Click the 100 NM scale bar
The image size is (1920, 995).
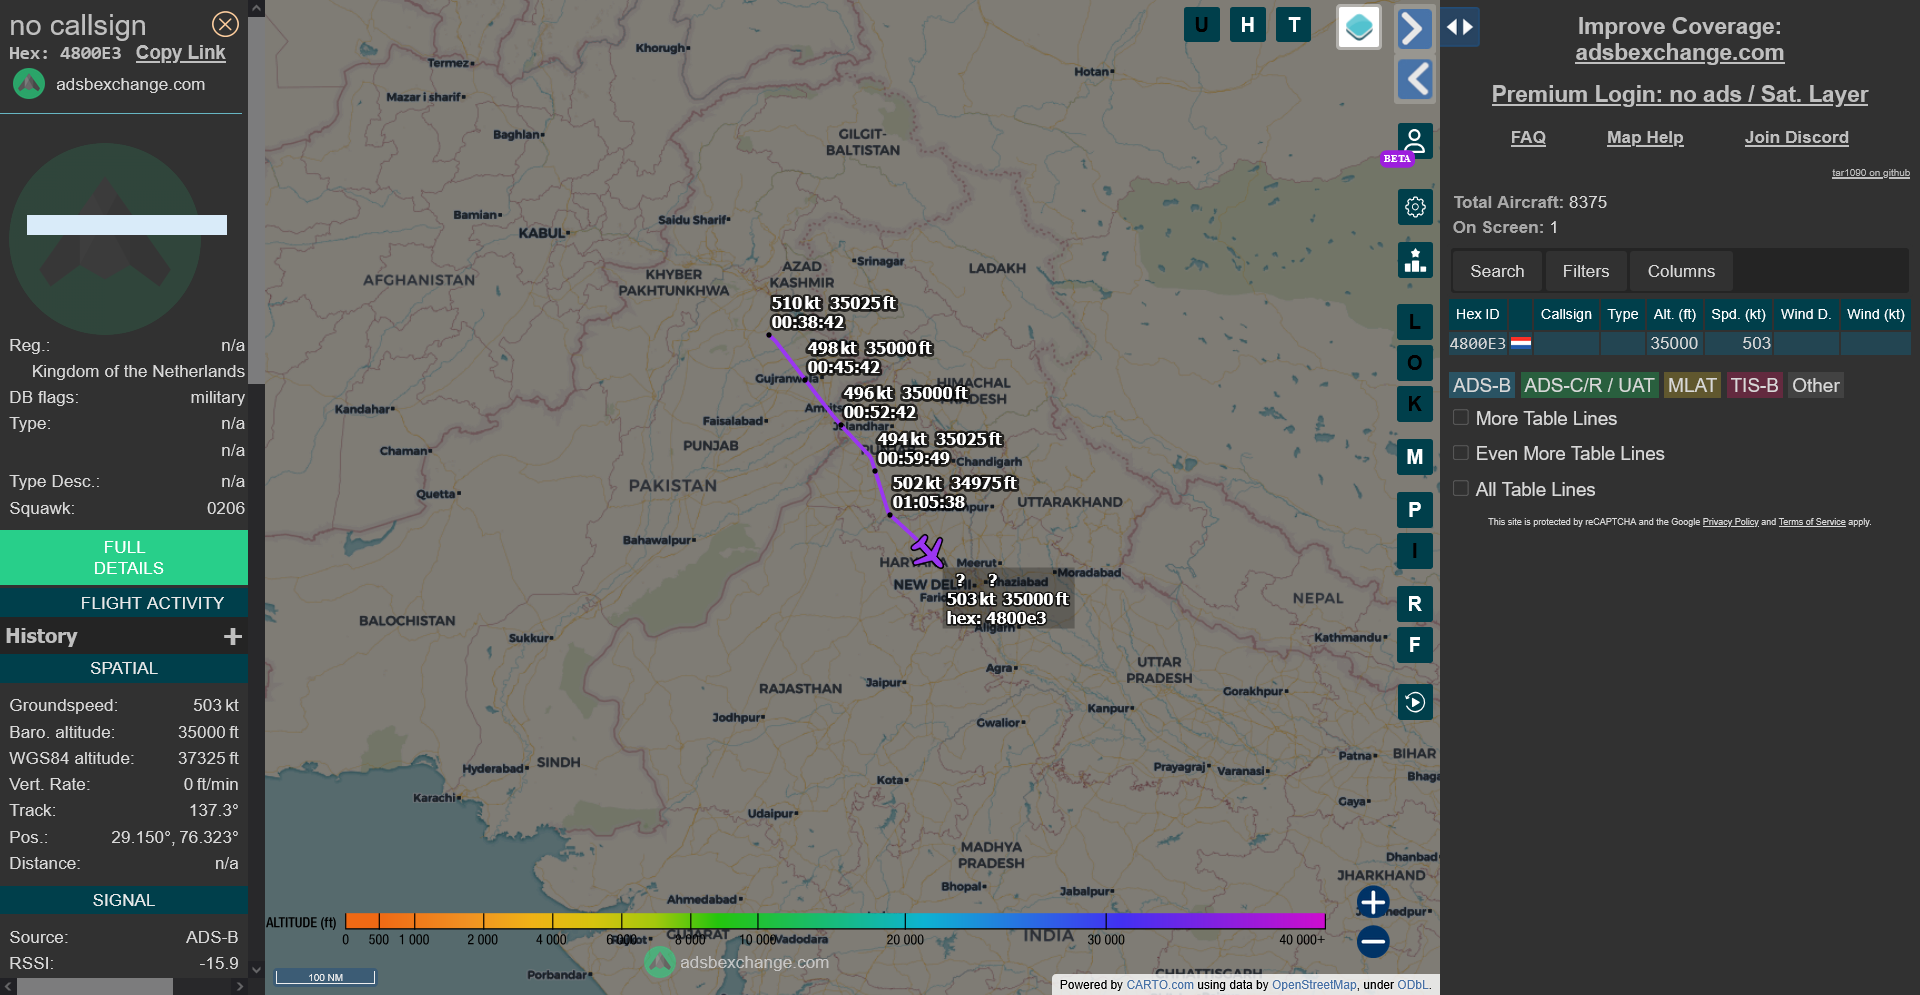click(325, 977)
